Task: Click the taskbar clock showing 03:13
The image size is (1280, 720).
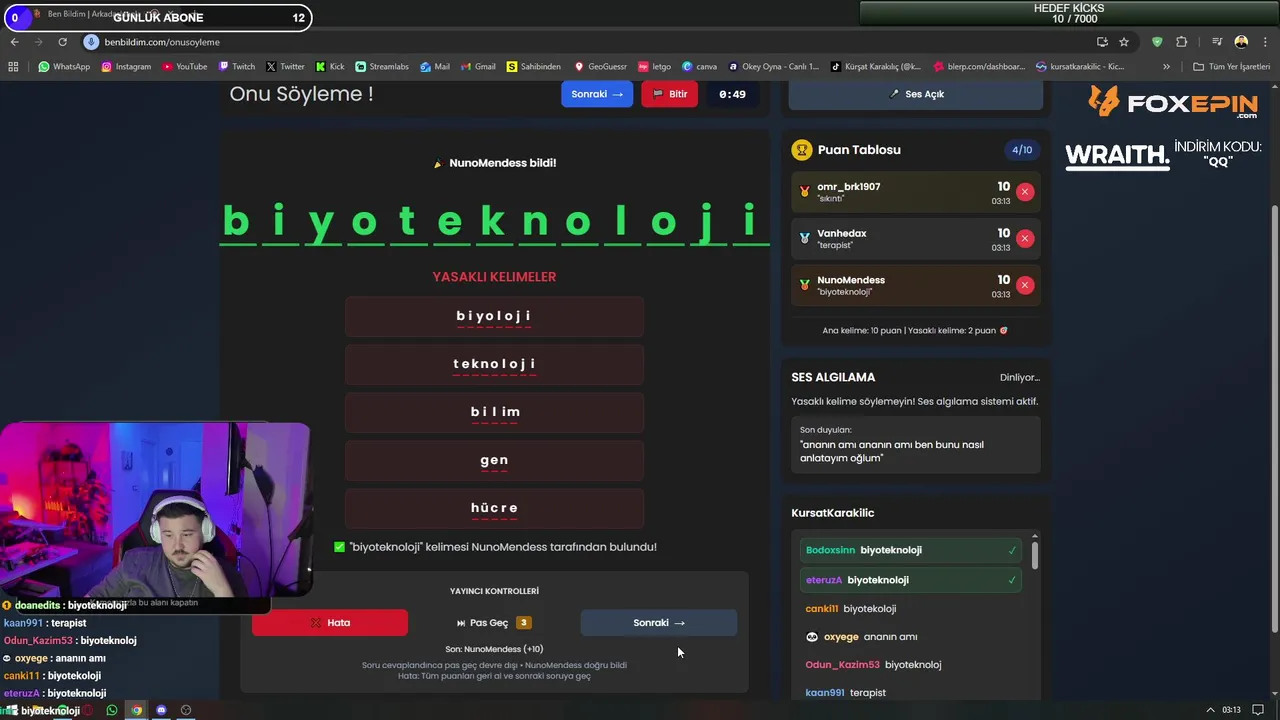Action: pyautogui.click(x=1231, y=710)
